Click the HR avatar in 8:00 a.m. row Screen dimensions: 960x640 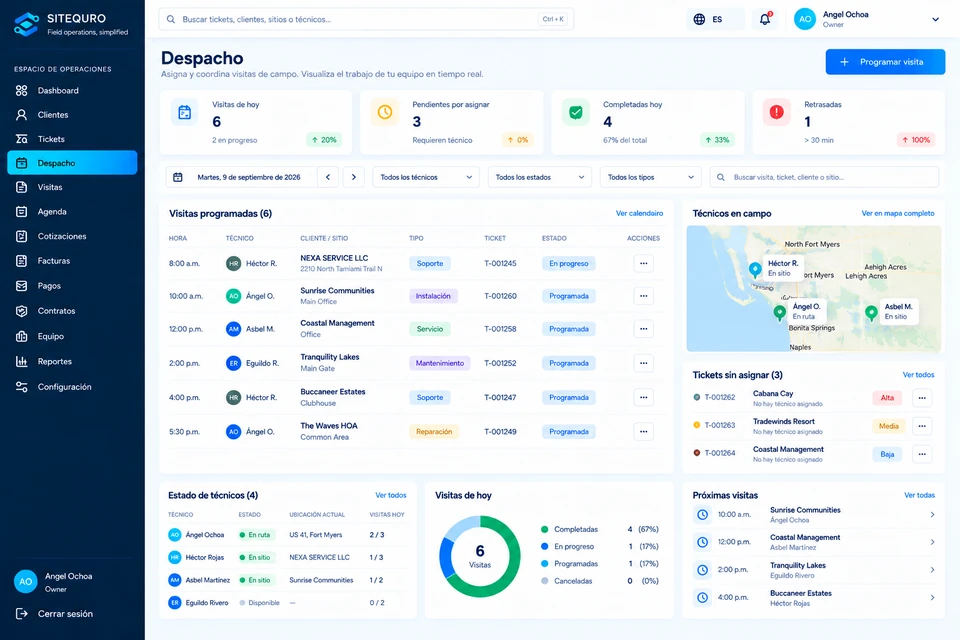click(233, 263)
